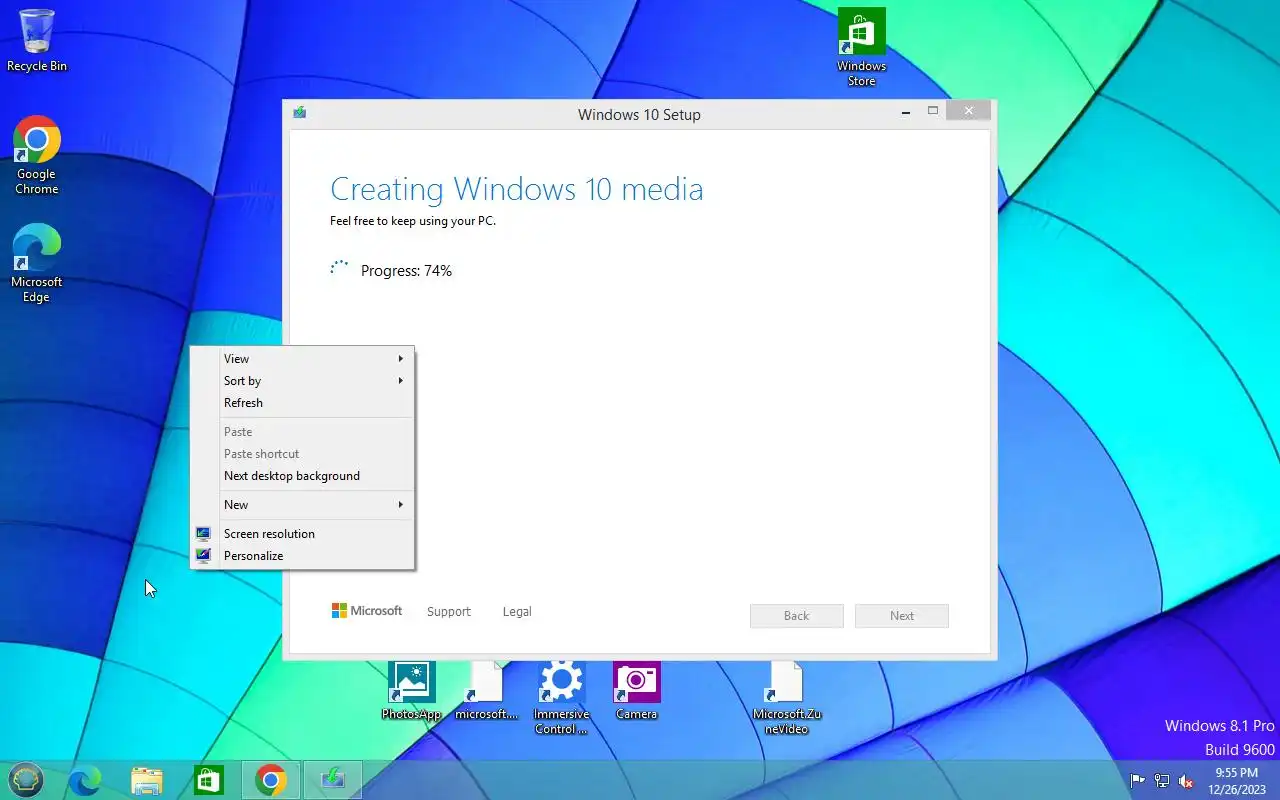Open the Store app from the taskbar
Image resolution: width=1280 pixels, height=800 pixels.
209,780
